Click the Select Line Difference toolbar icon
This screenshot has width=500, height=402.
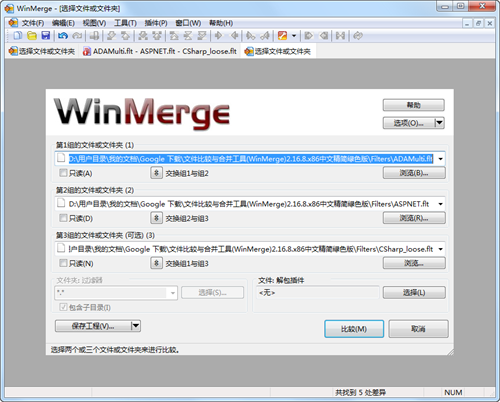point(94,35)
